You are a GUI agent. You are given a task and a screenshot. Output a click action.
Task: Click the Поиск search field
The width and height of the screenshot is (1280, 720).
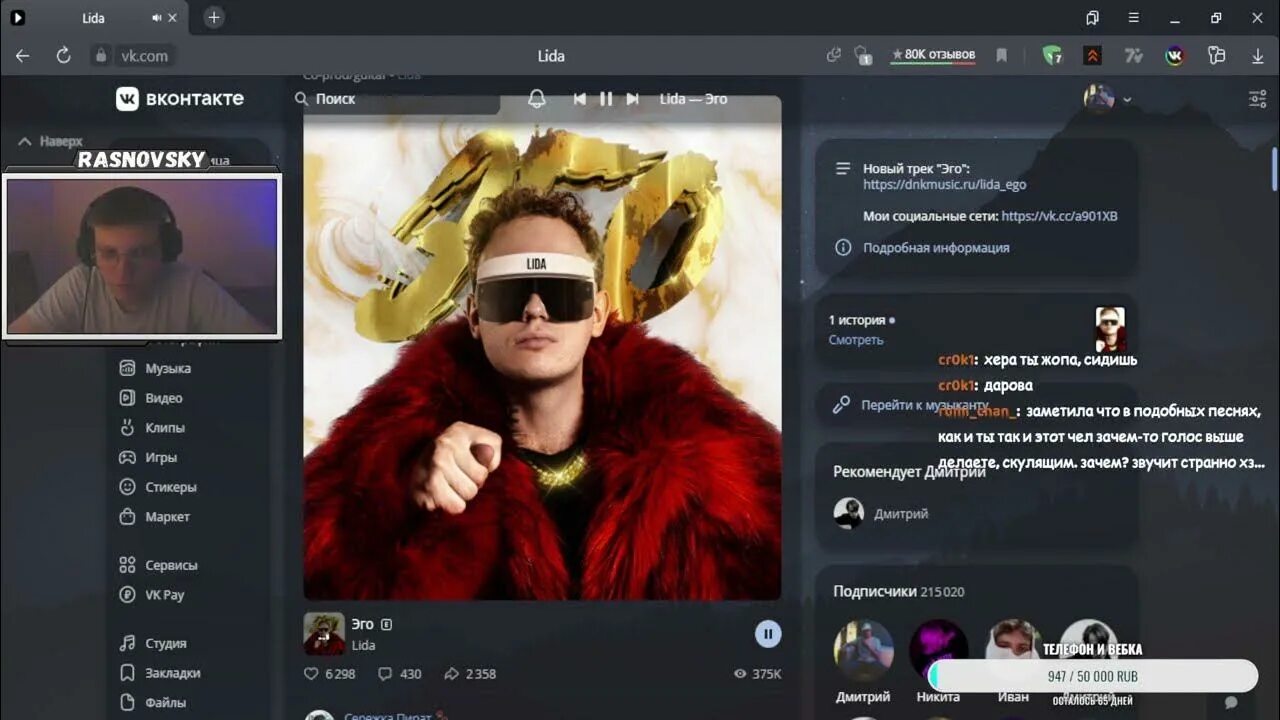point(397,99)
